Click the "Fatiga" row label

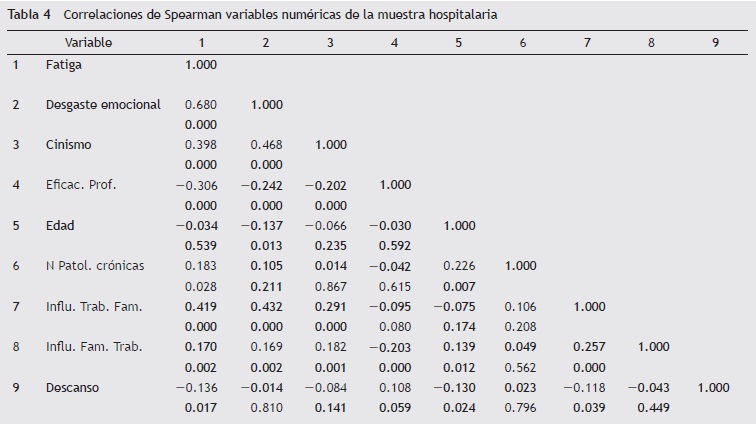click(x=64, y=64)
